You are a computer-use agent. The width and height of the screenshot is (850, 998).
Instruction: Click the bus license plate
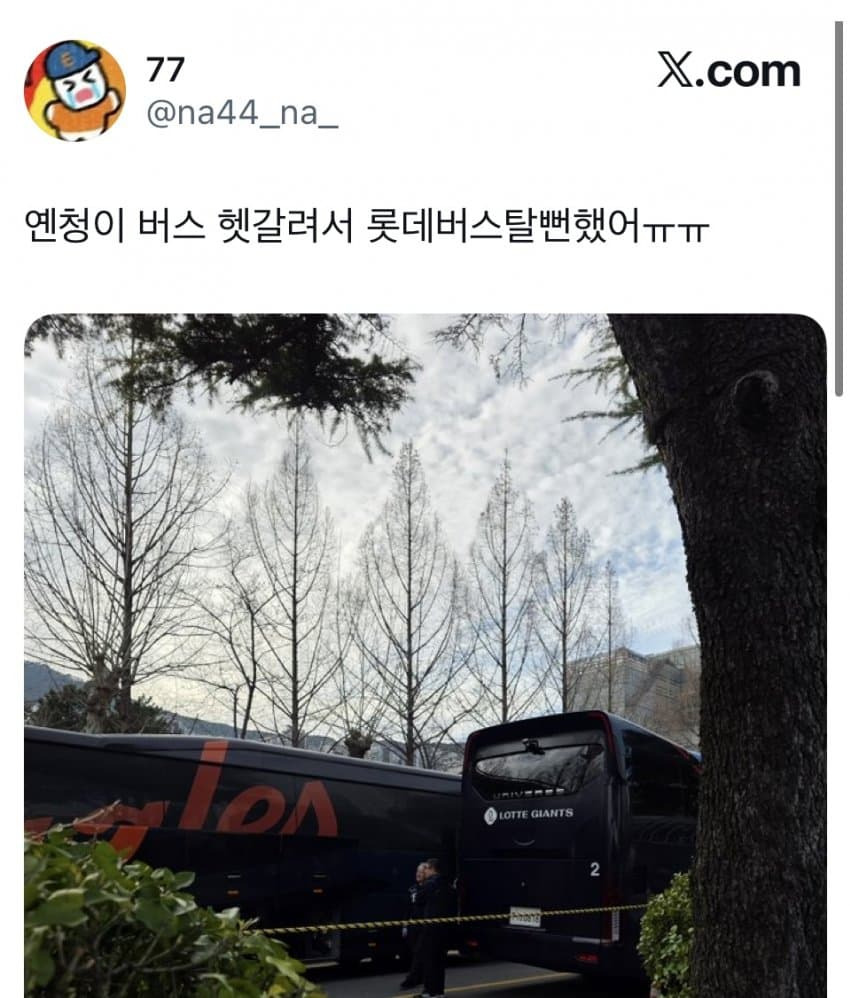click(x=525, y=917)
